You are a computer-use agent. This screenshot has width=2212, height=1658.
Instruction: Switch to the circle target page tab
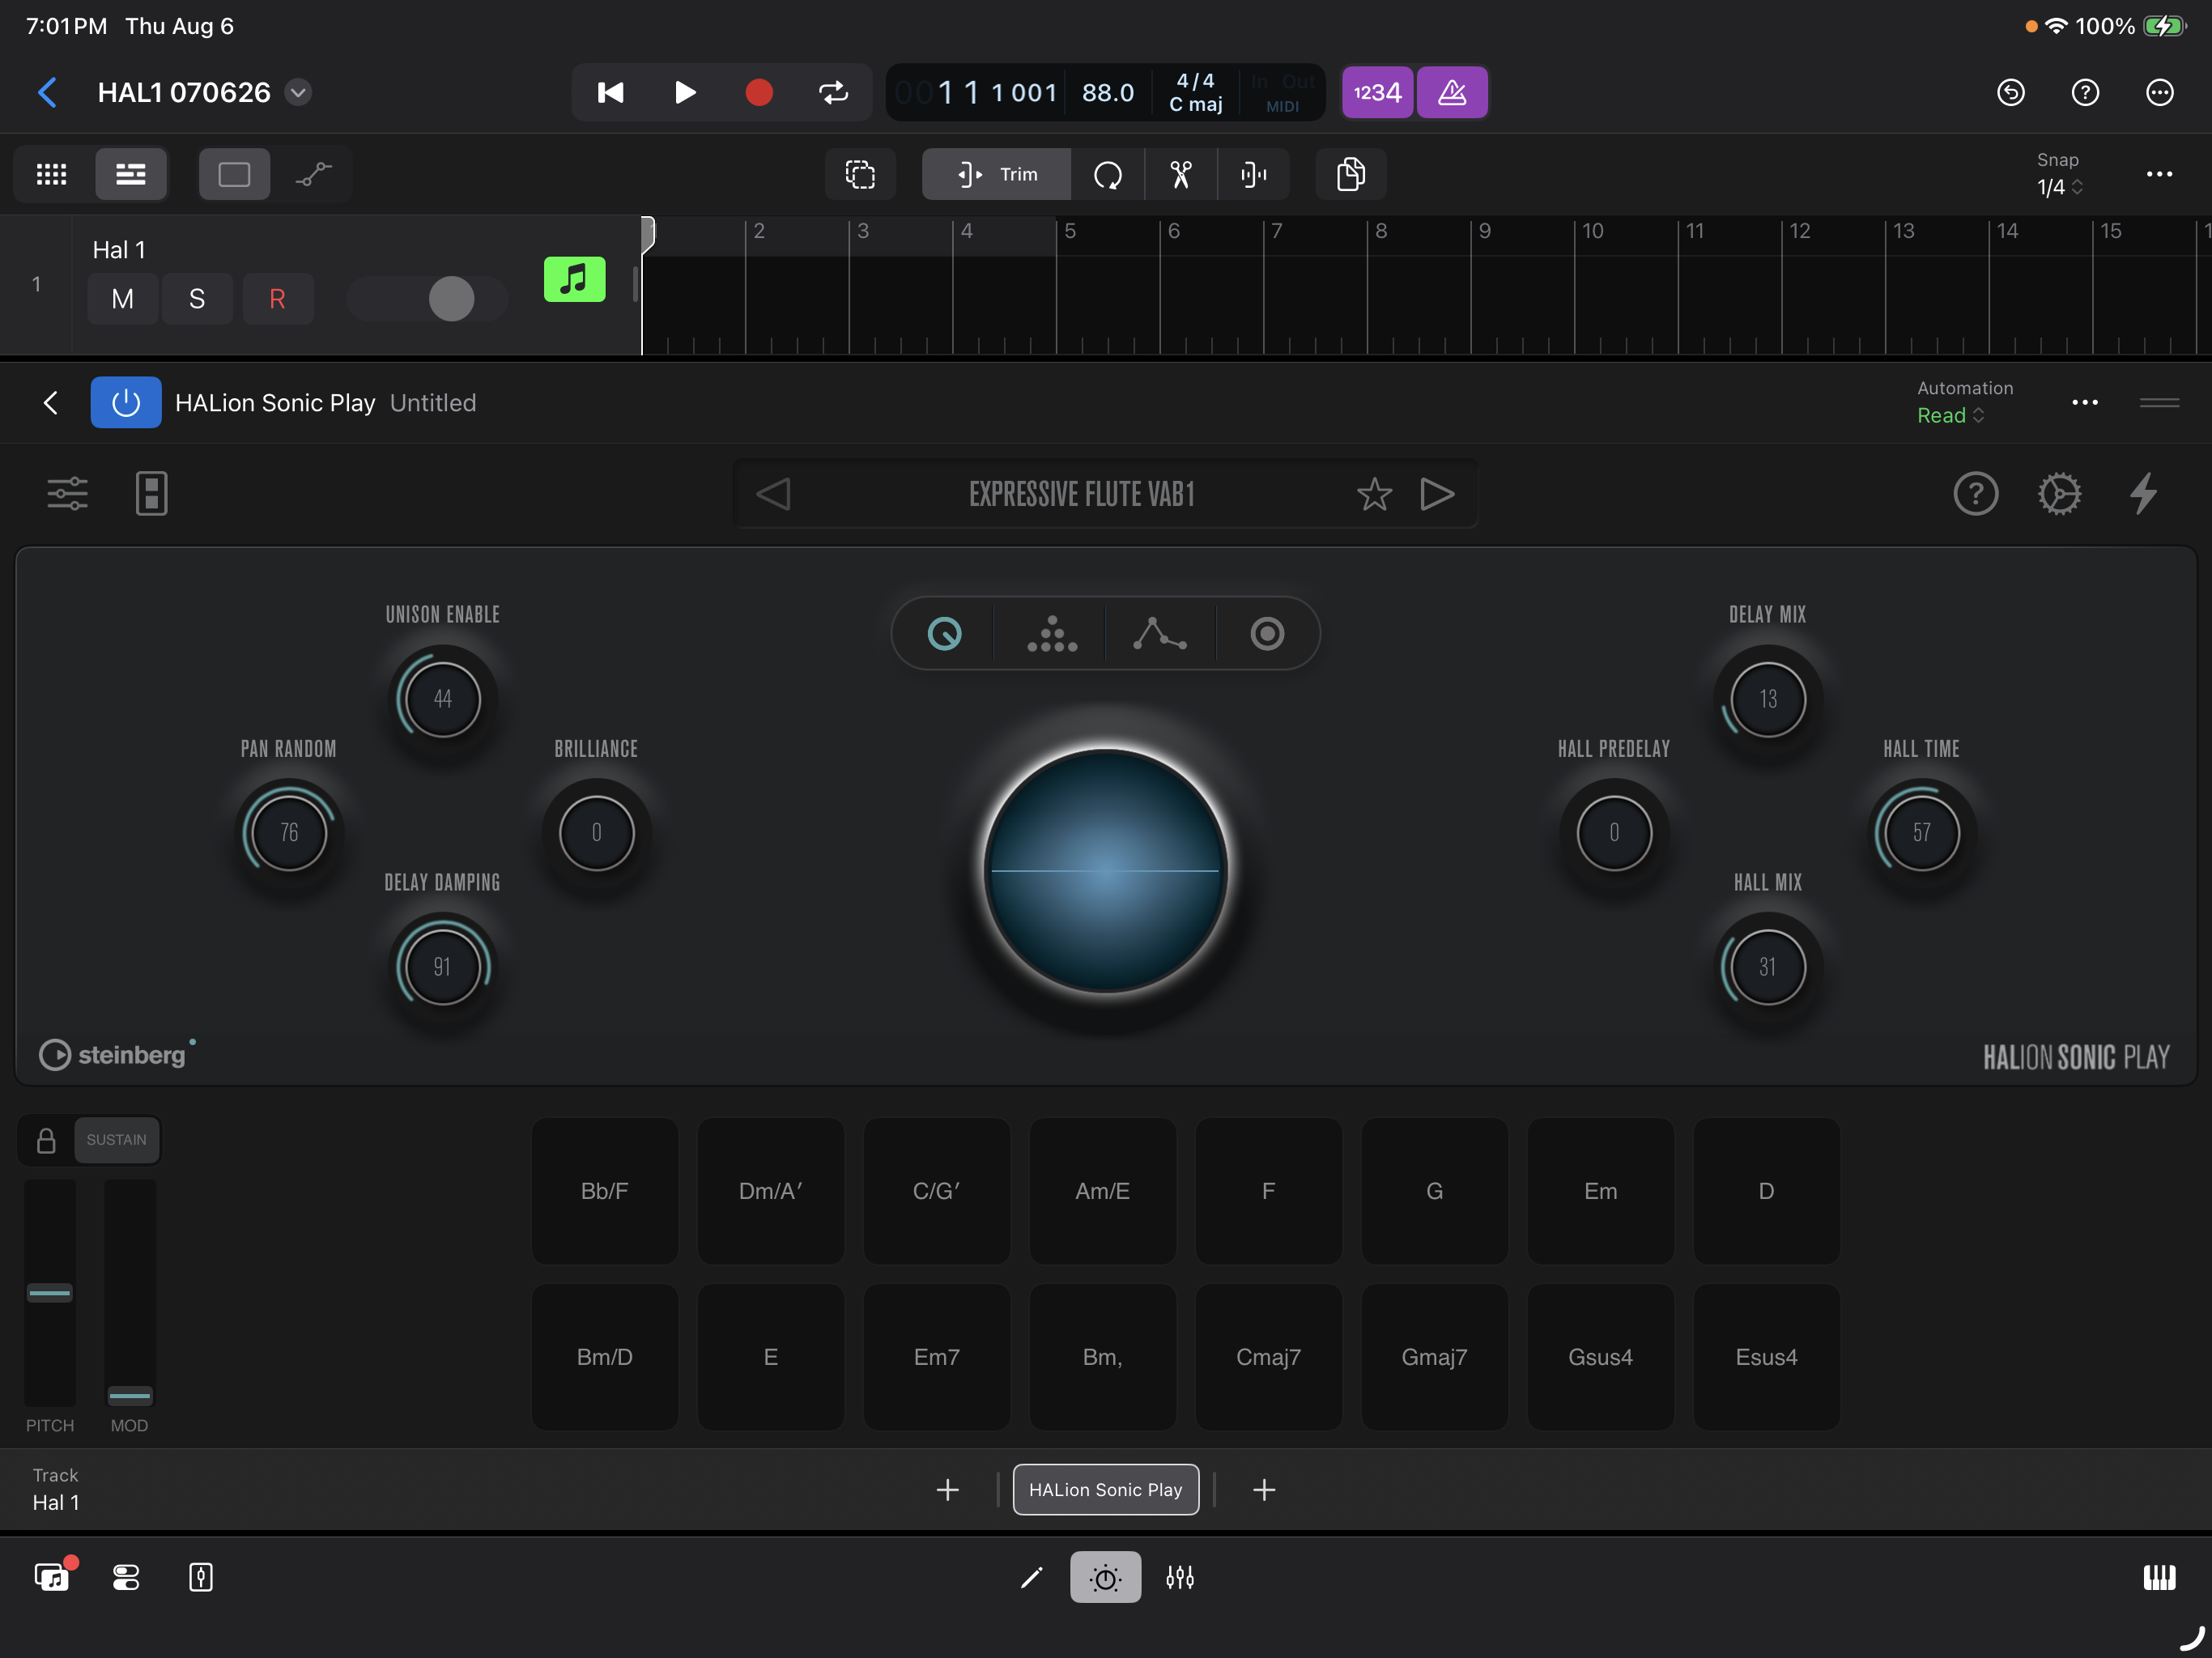(x=1267, y=633)
